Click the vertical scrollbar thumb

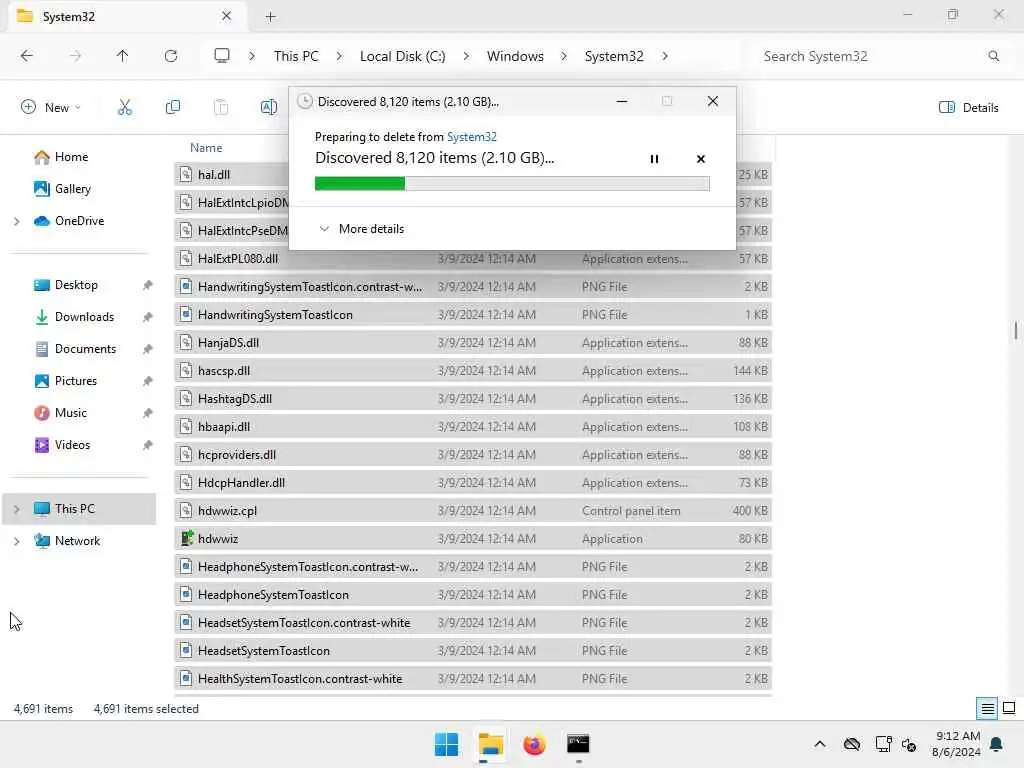[x=1016, y=330]
